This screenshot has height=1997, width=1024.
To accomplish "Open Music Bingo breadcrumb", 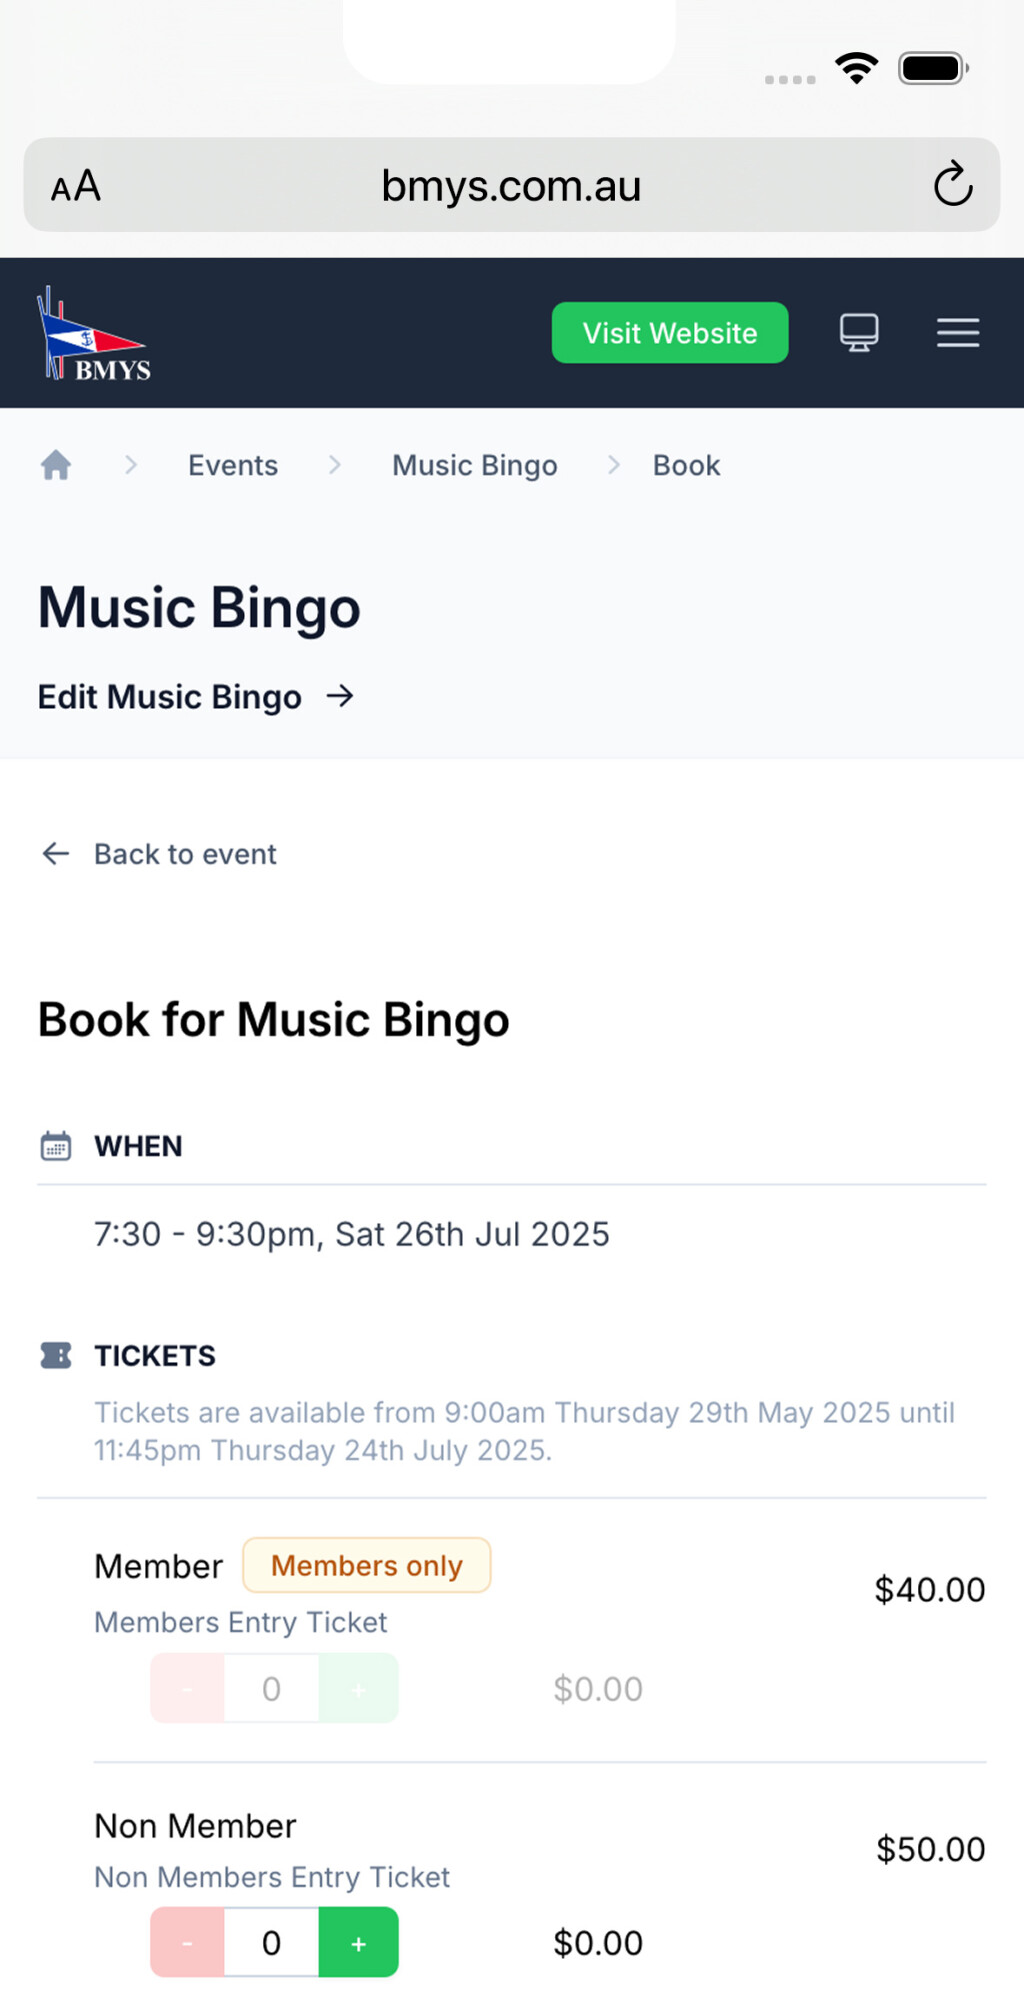I will pyautogui.click(x=474, y=465).
